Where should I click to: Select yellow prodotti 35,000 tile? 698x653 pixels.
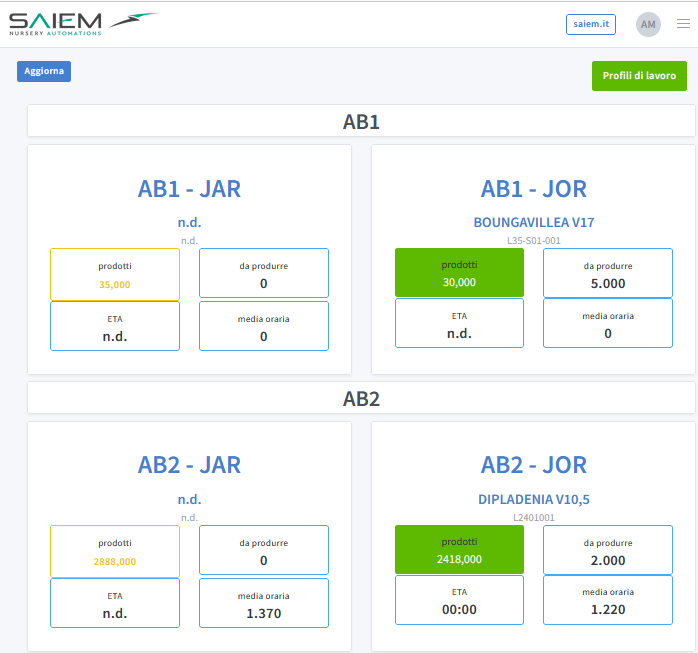coord(115,275)
